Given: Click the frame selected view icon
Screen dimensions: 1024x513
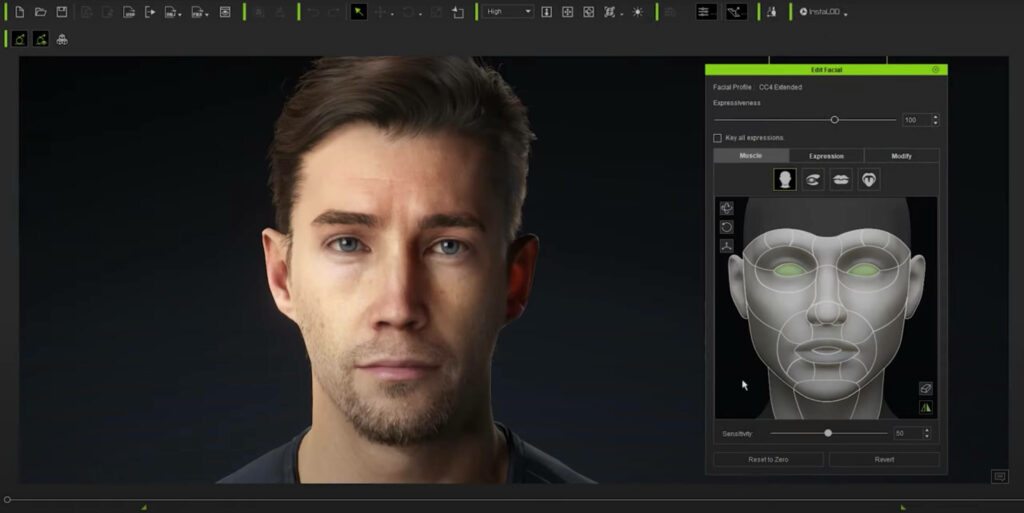Looking at the screenshot, I should [x=568, y=12].
